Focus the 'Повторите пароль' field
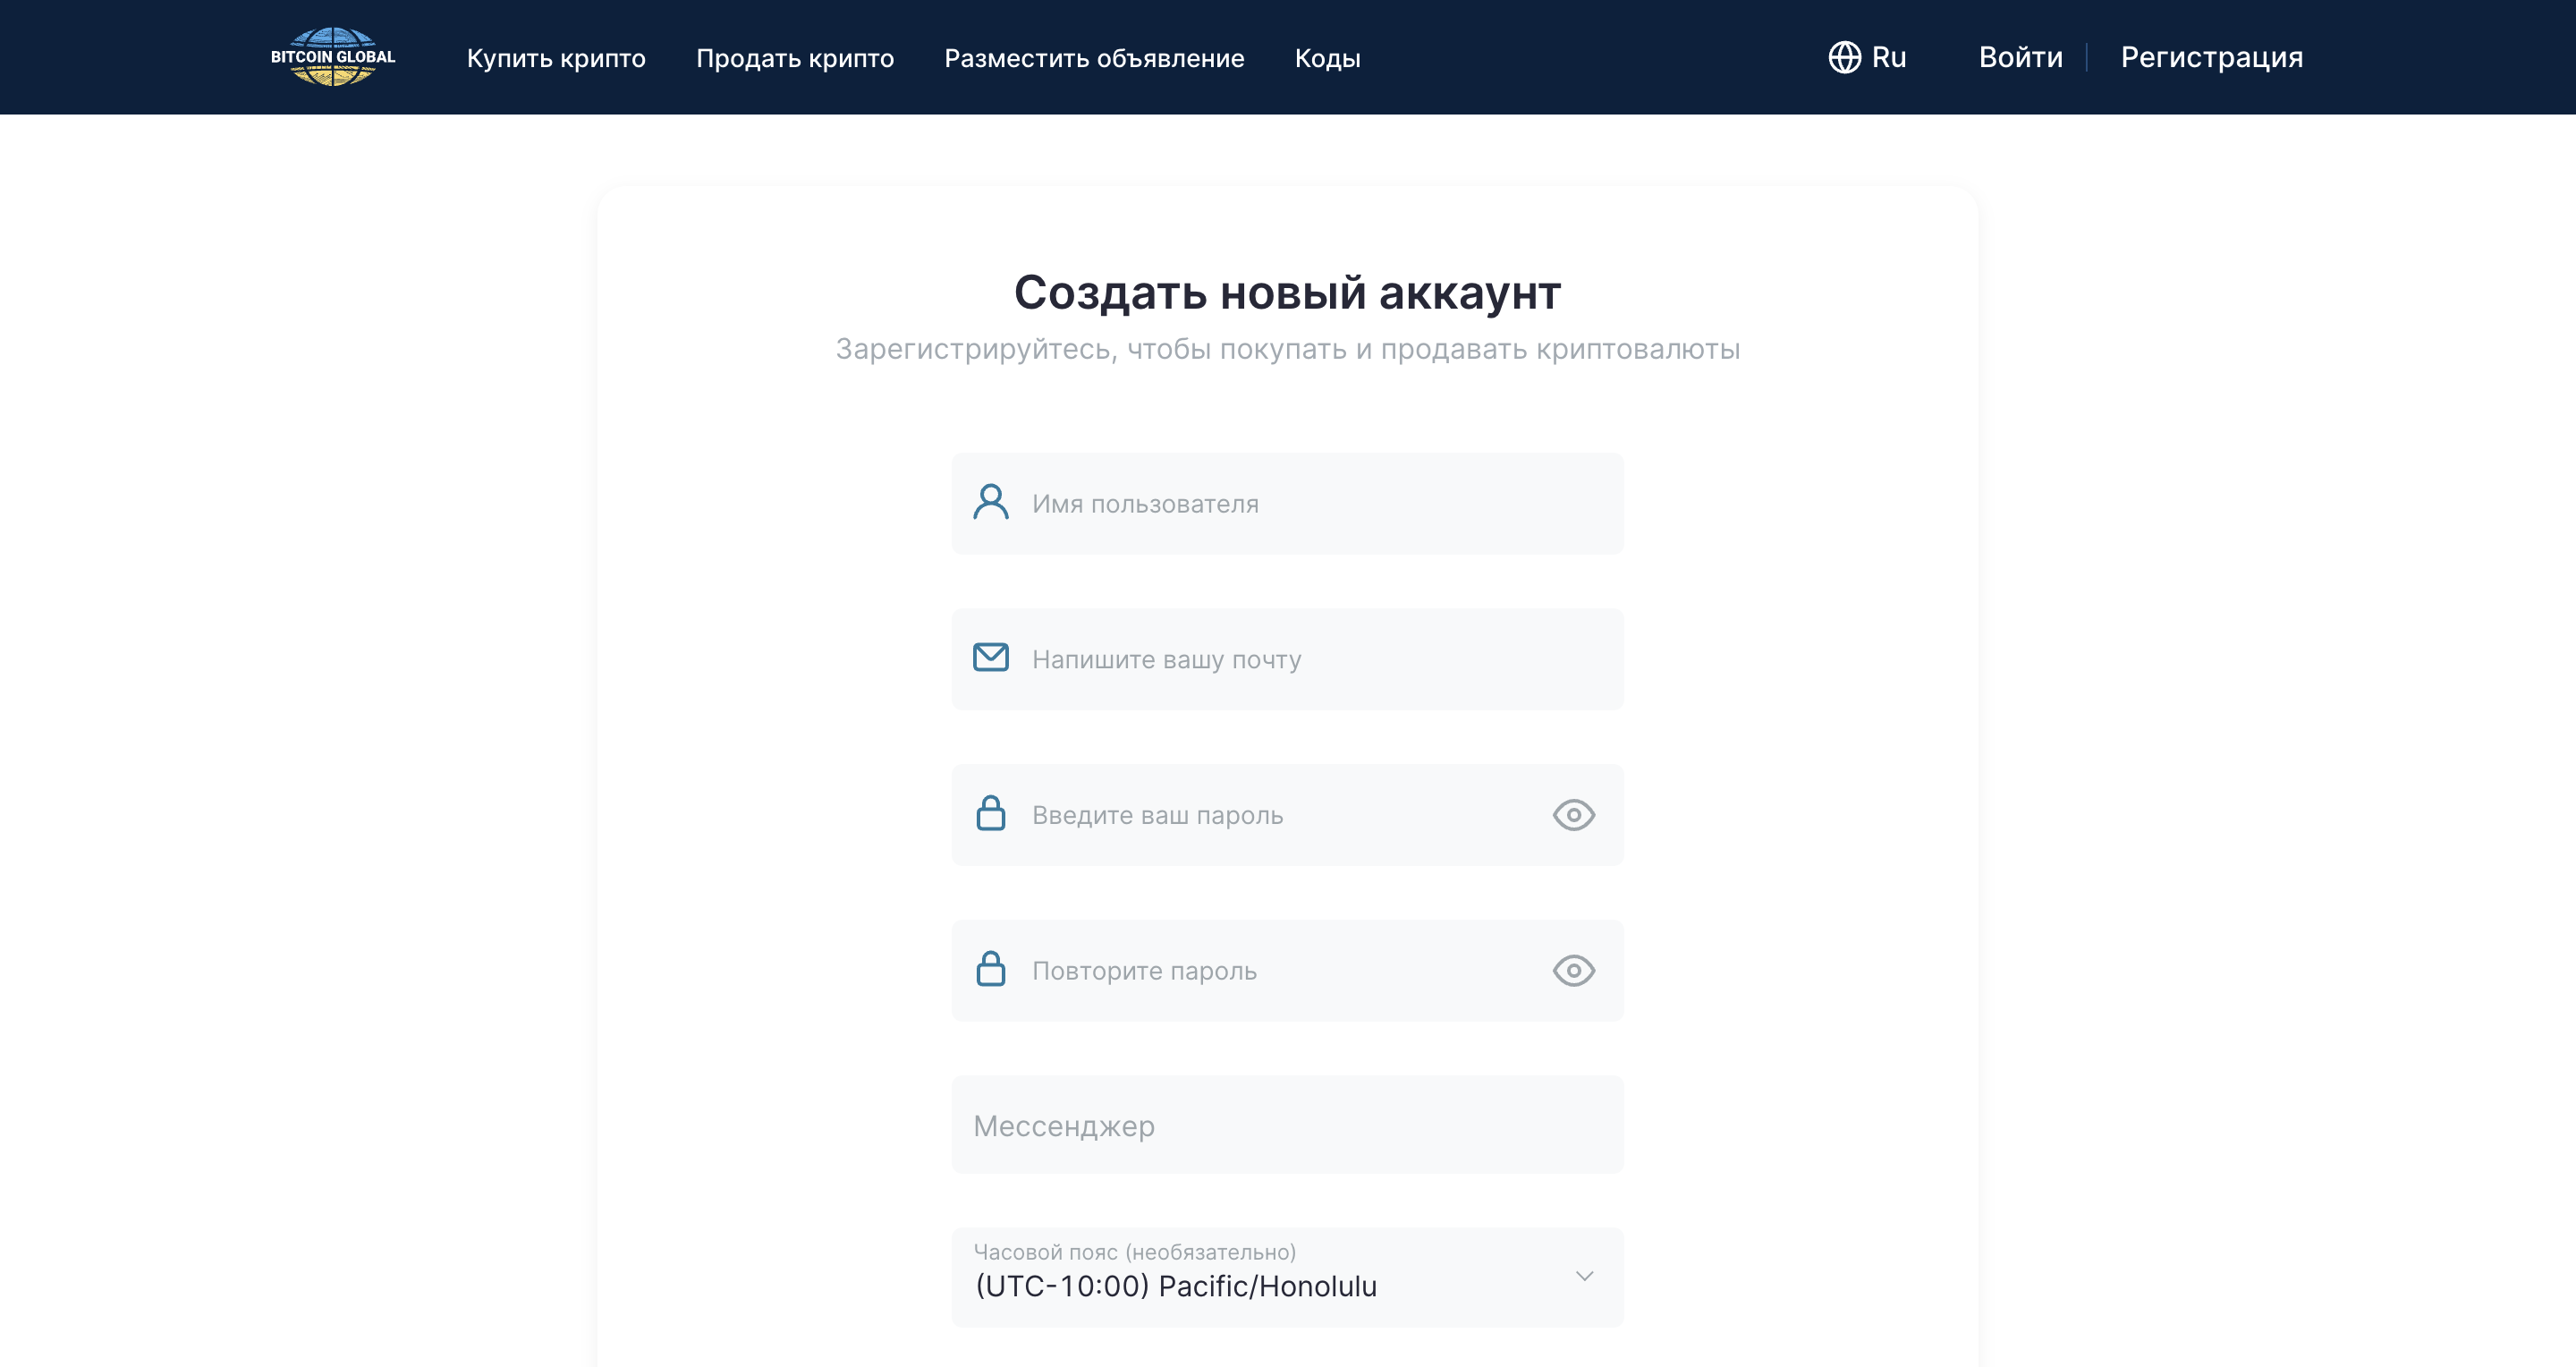Screen dimensions: 2576x1367 1287,970
